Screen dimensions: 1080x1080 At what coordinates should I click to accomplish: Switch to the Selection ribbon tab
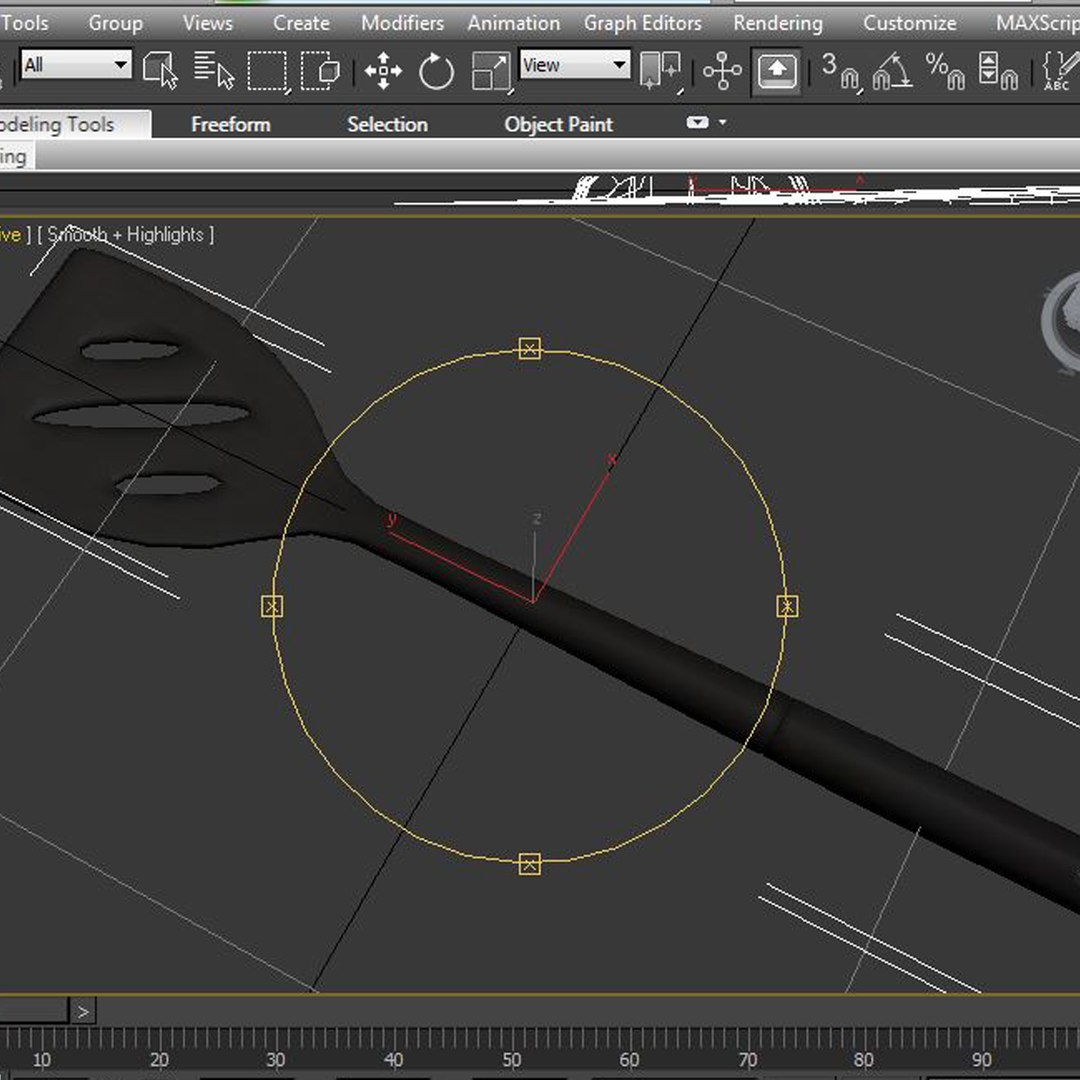point(387,124)
